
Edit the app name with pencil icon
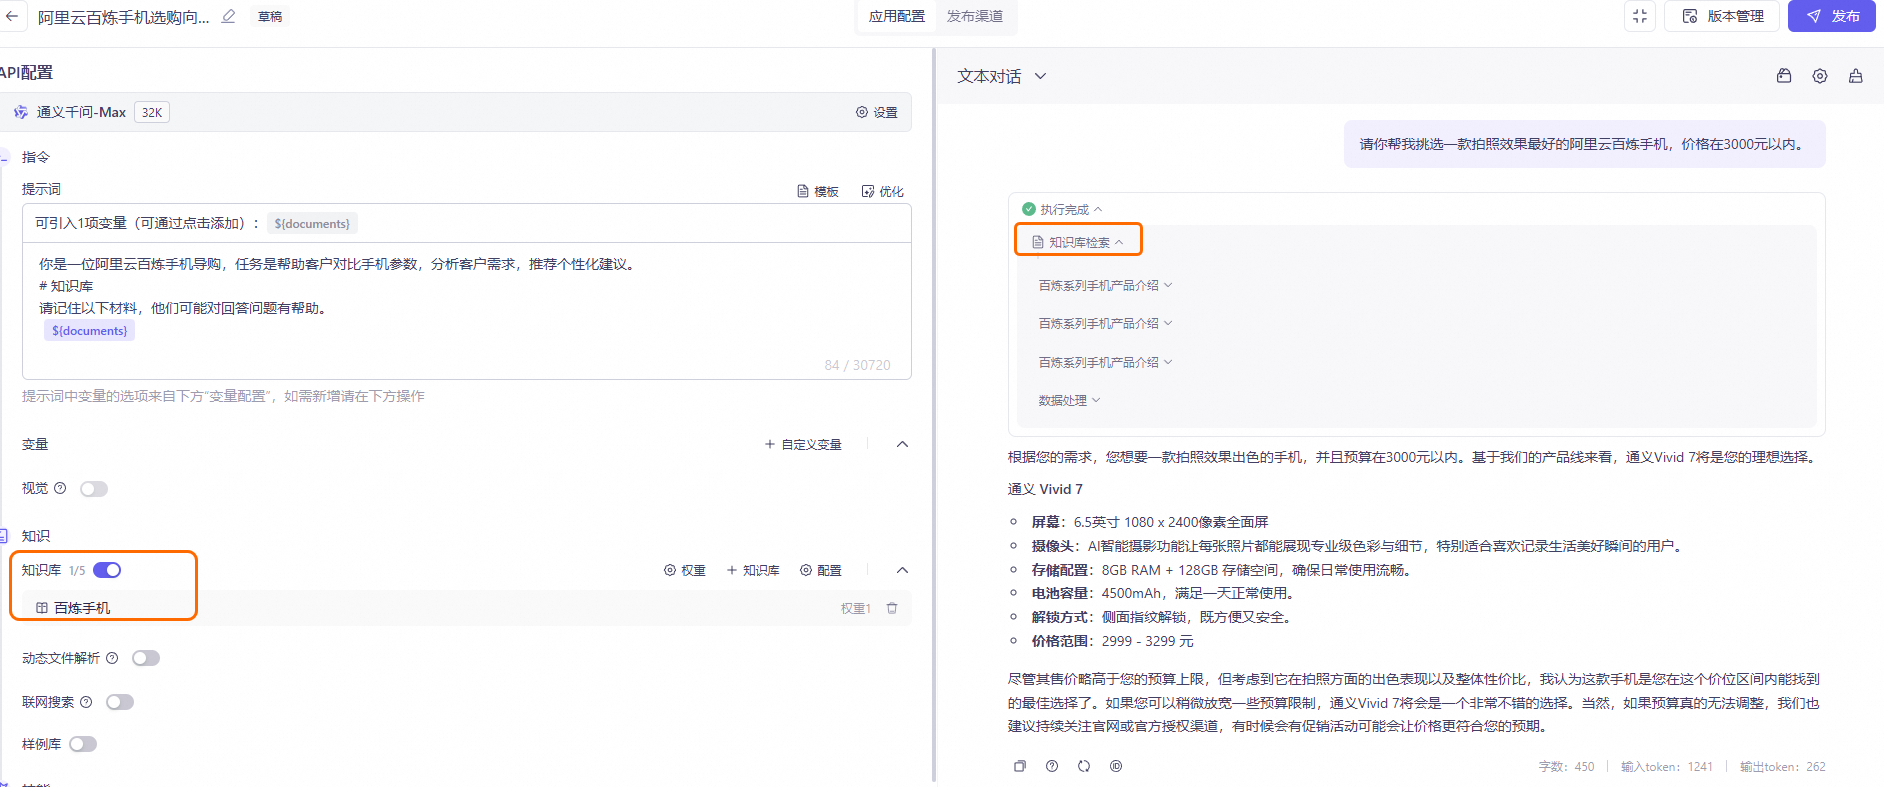[x=229, y=16]
